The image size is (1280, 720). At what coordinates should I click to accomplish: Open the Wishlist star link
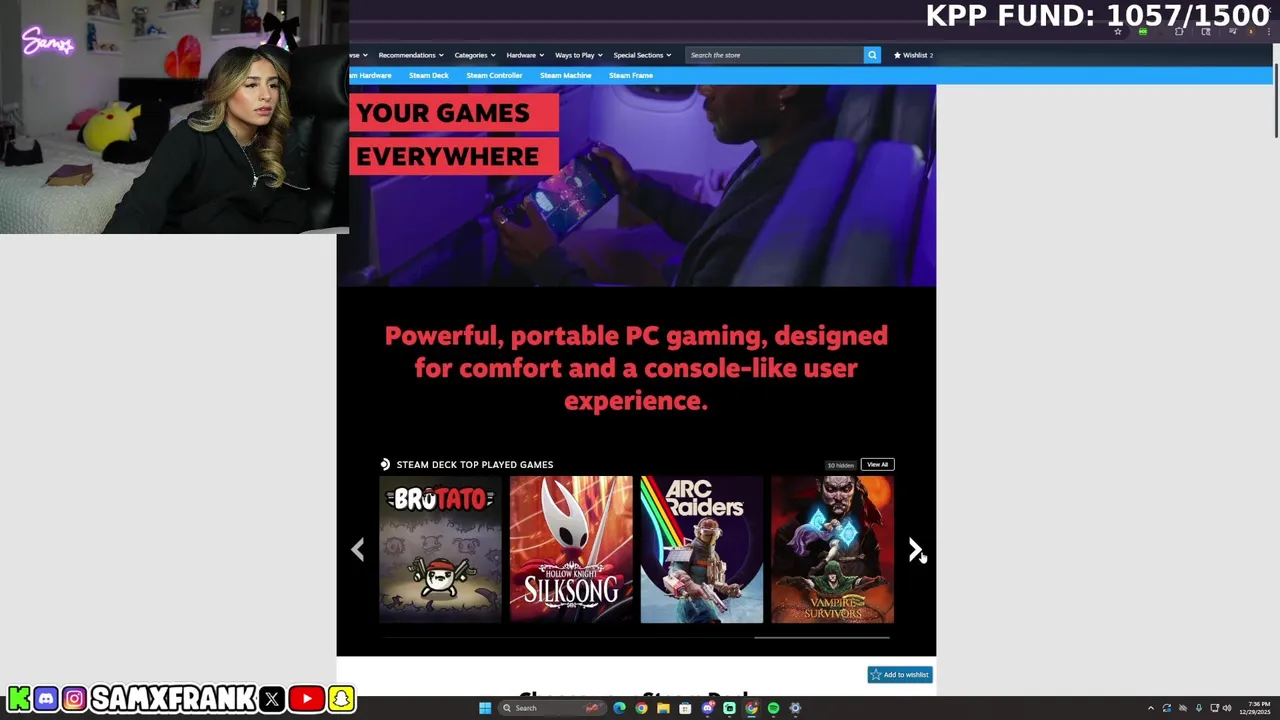pos(913,55)
